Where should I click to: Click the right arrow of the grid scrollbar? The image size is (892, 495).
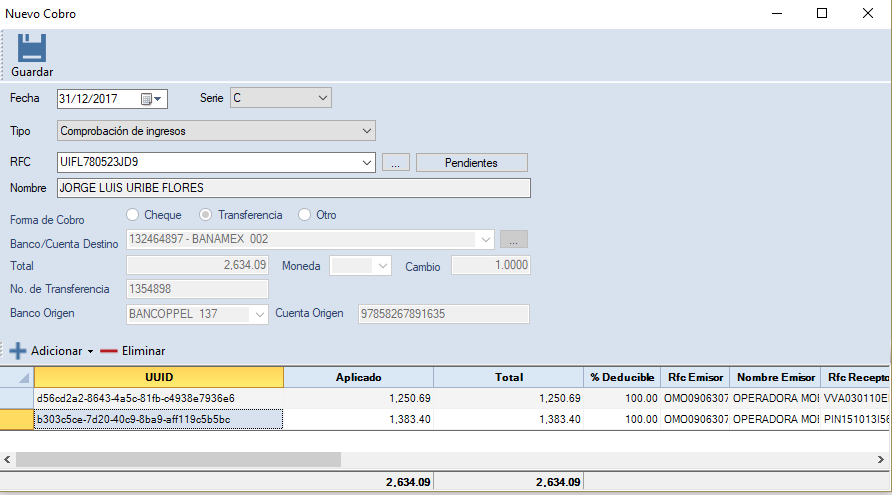click(x=883, y=459)
